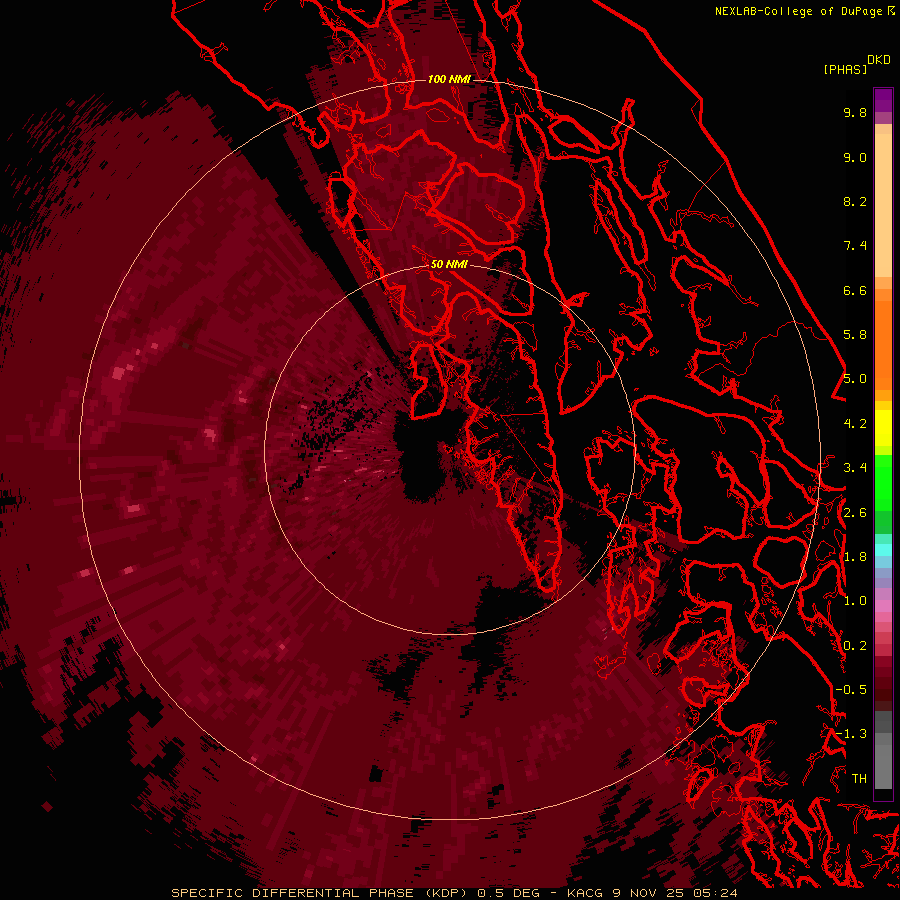Click the yellow segment of the color scale
900x900 pixels.
tap(883, 428)
